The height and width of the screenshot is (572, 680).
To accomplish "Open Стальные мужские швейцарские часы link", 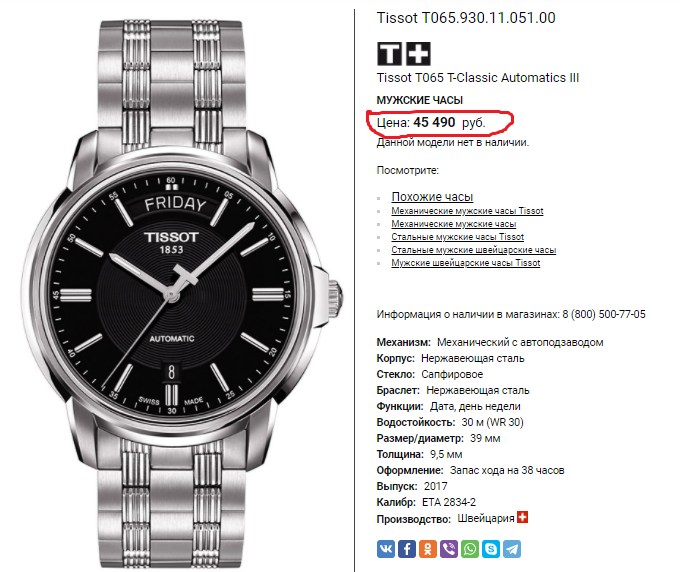I will pos(474,250).
